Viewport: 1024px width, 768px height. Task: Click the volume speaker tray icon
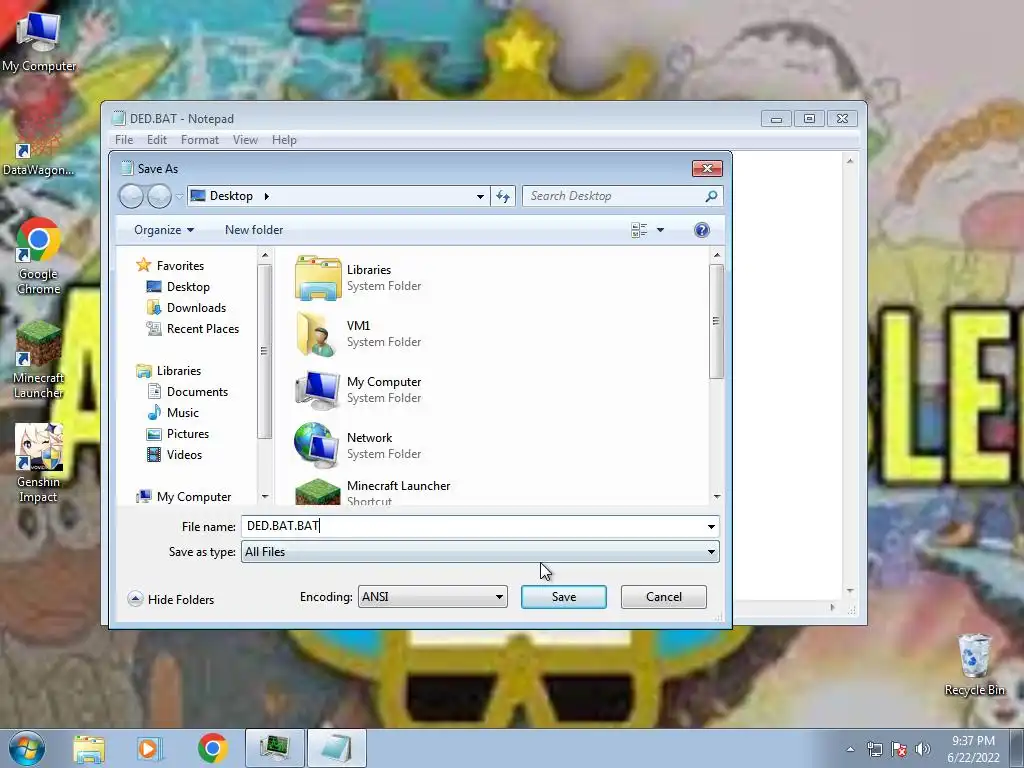[x=923, y=749]
